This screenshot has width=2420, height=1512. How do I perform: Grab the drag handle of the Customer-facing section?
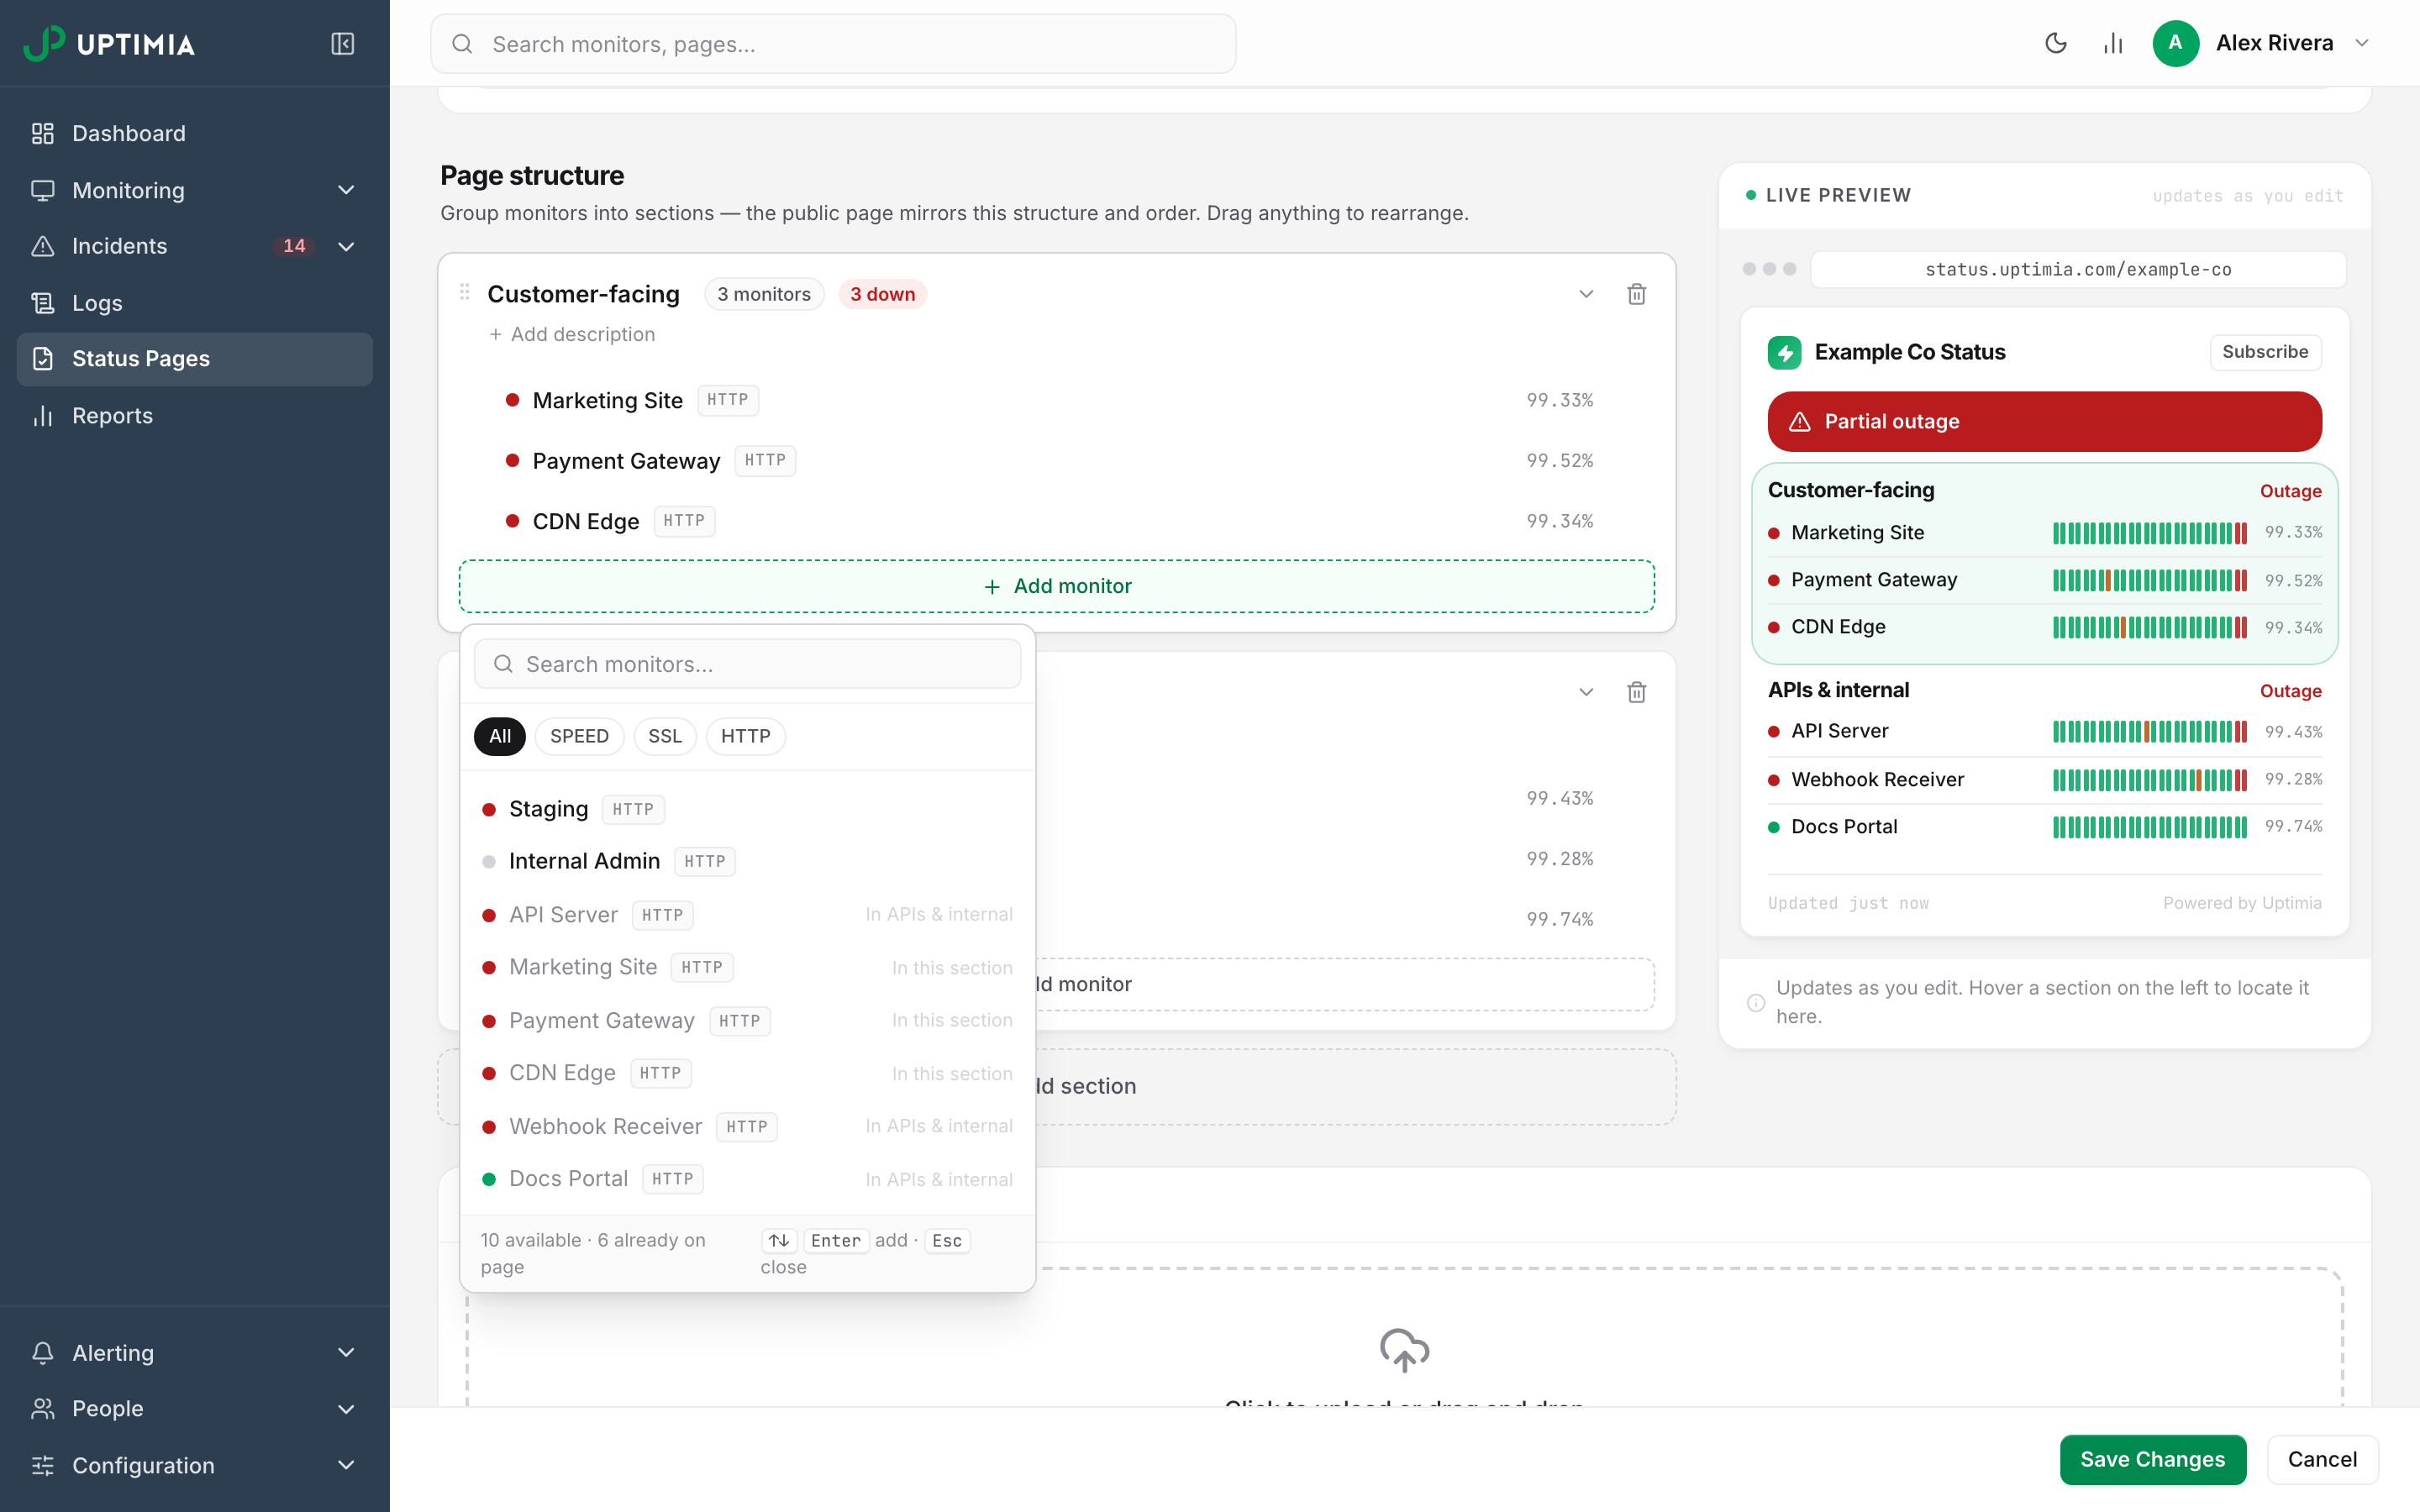(x=465, y=292)
